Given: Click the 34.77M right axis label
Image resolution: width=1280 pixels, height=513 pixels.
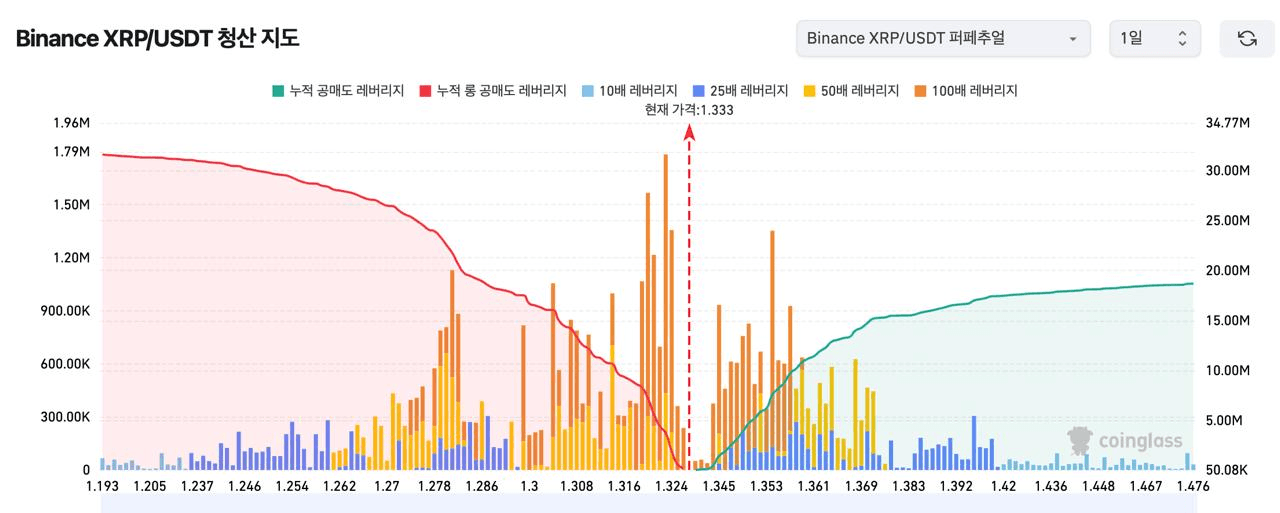Looking at the screenshot, I should [1229, 123].
